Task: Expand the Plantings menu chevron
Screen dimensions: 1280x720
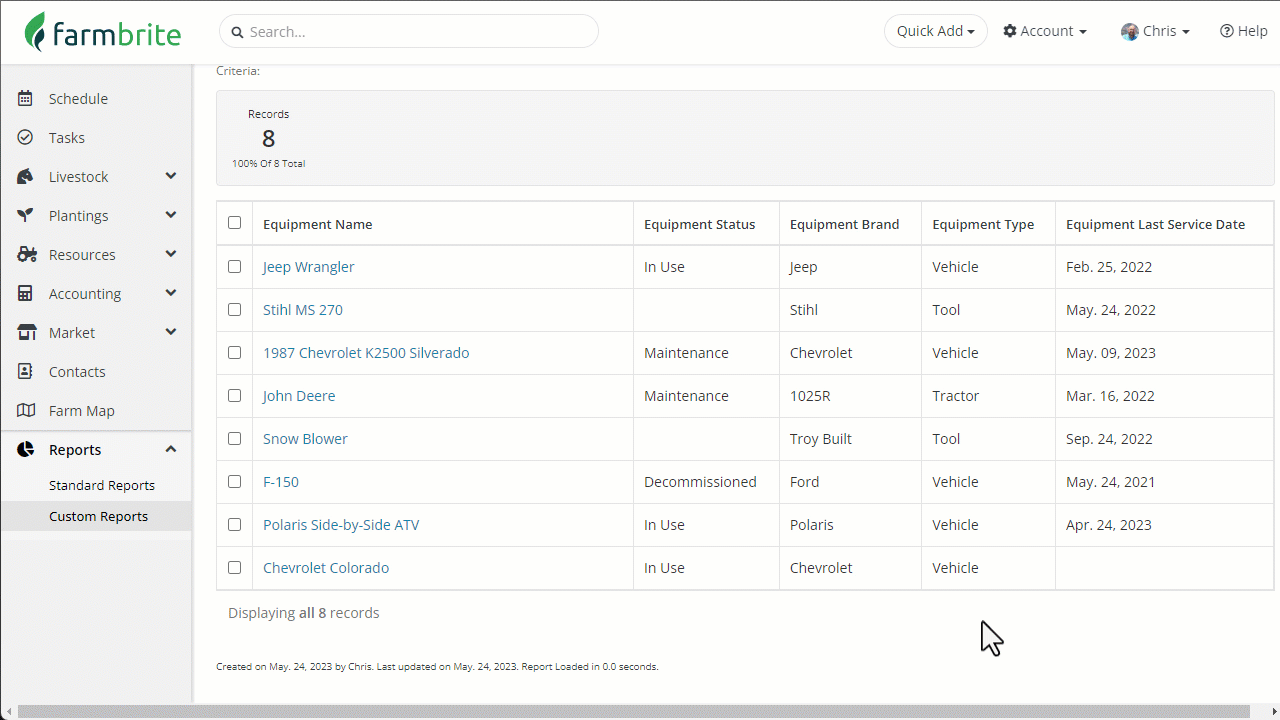Action: [x=171, y=215]
